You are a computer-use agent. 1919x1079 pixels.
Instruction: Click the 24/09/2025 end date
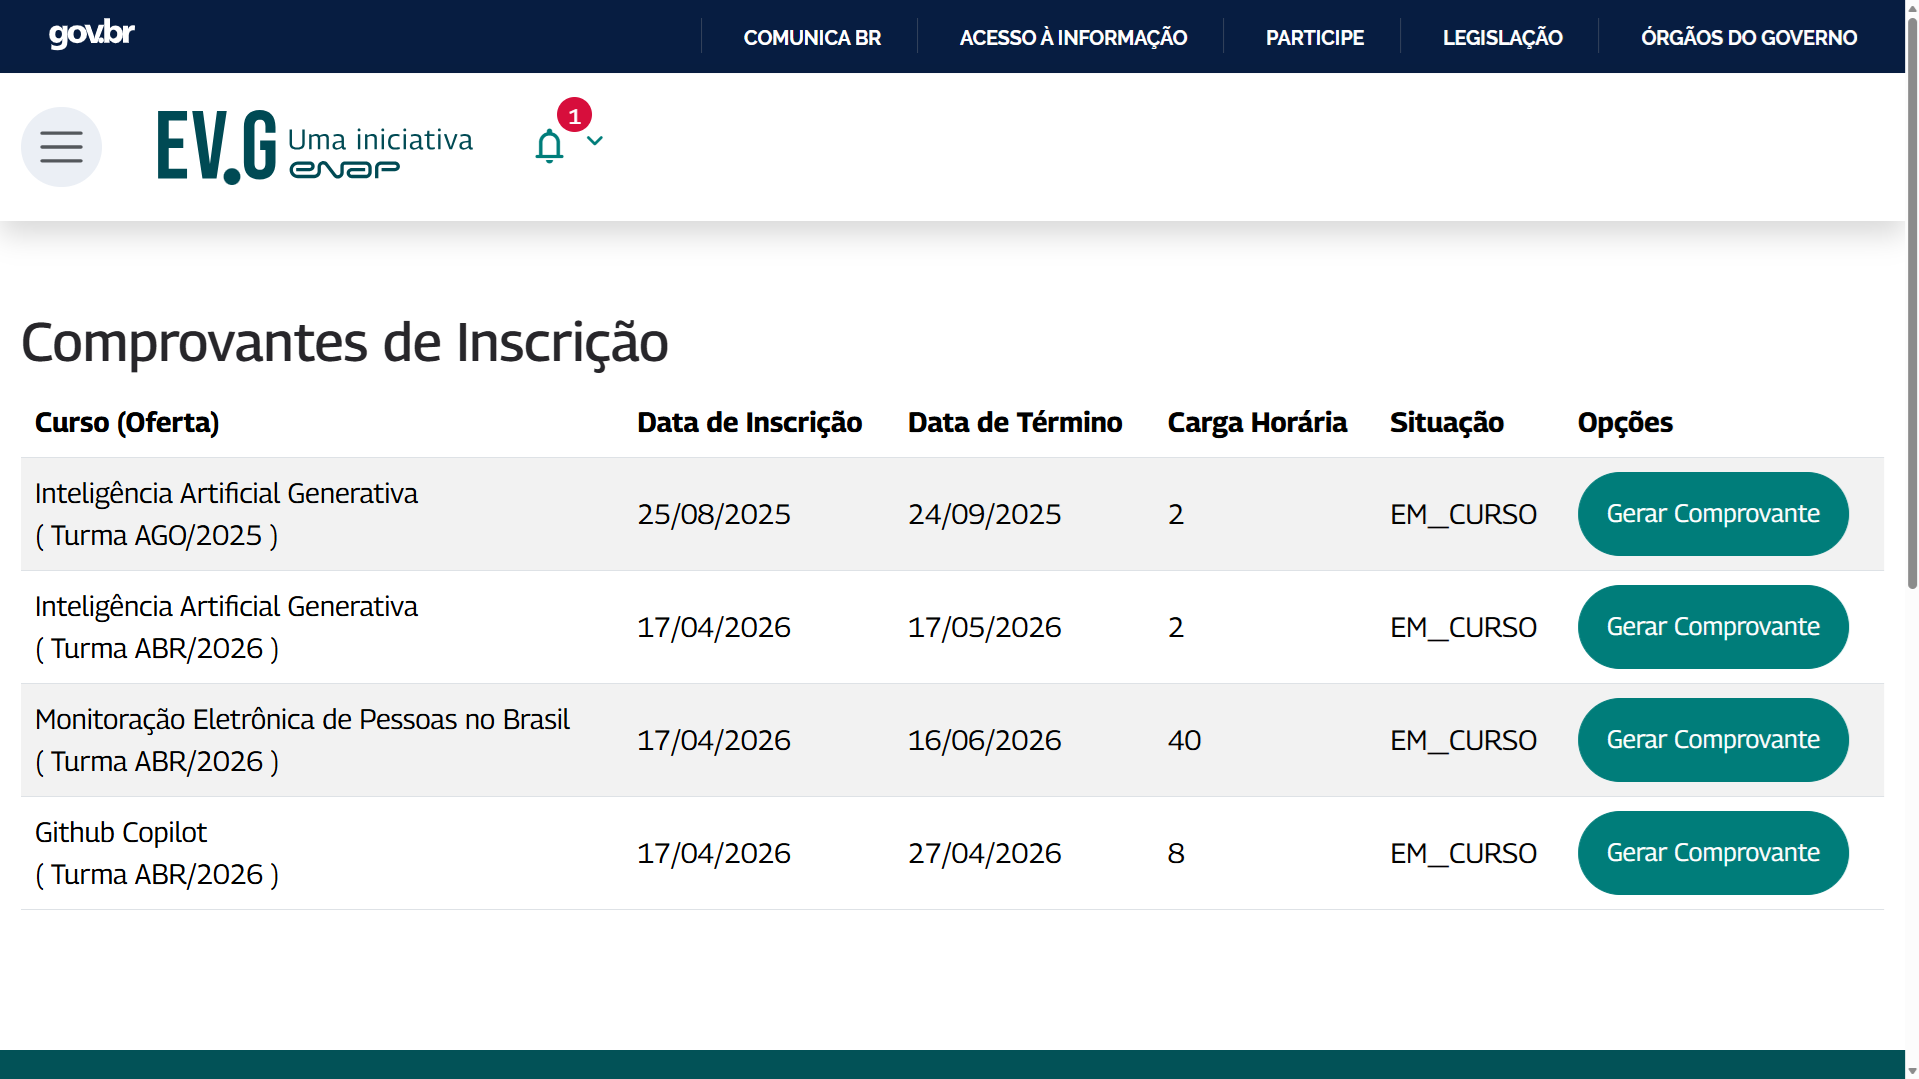click(984, 514)
